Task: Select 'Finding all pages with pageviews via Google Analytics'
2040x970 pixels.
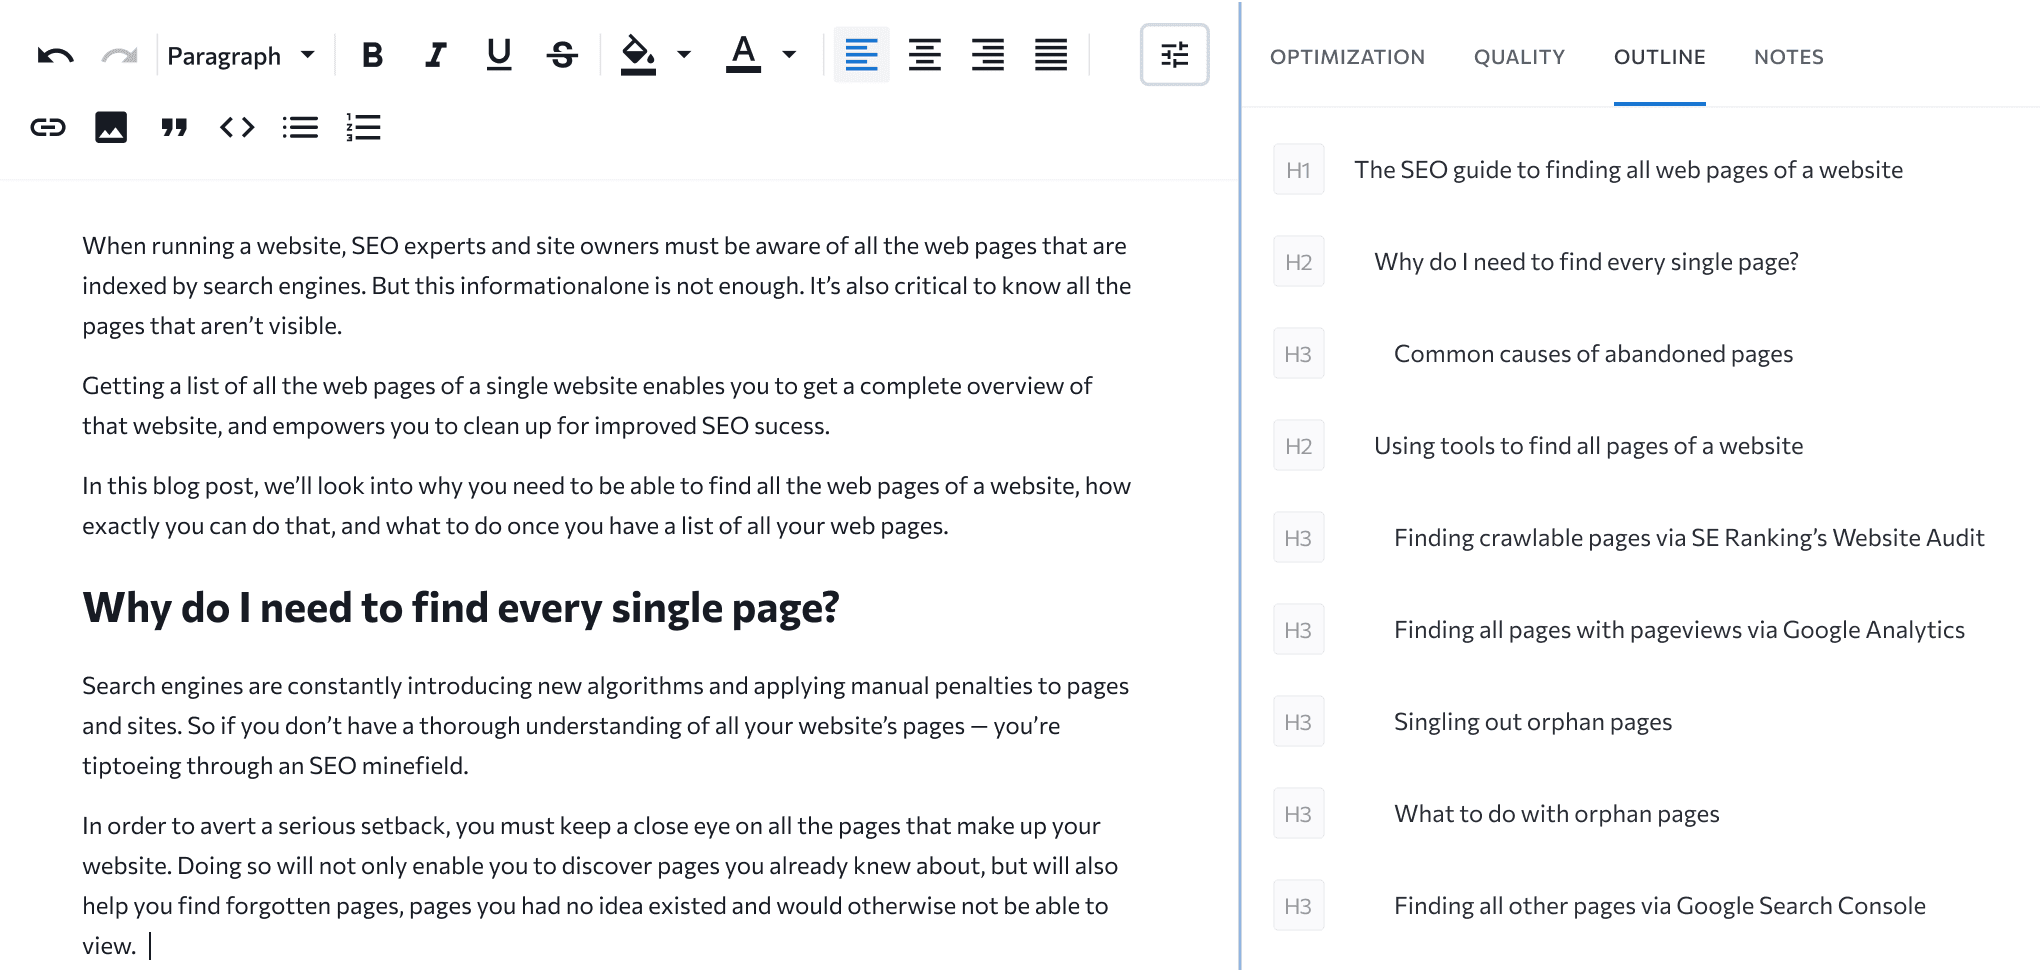Action: (x=1679, y=630)
